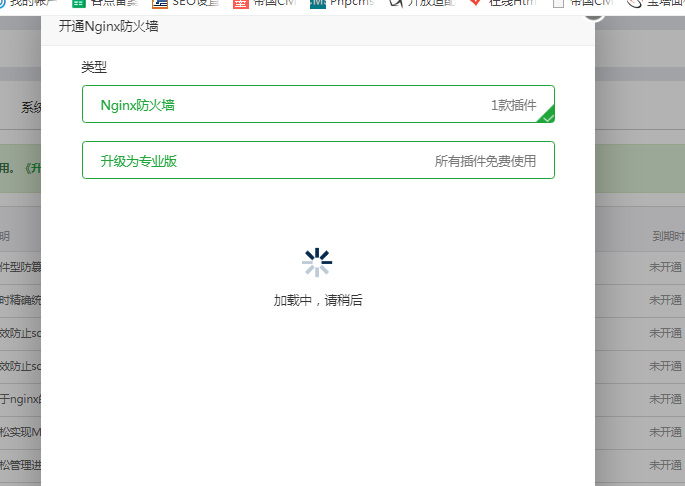The image size is (685, 486).
Task: Open the 我的帐户 bookmark
Action: point(31,3)
